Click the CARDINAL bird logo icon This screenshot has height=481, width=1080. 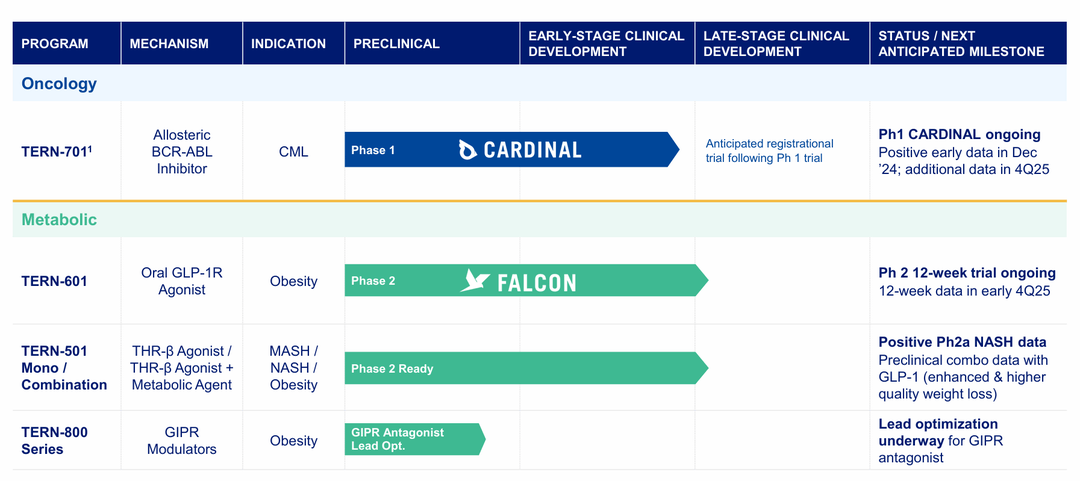(x=467, y=150)
